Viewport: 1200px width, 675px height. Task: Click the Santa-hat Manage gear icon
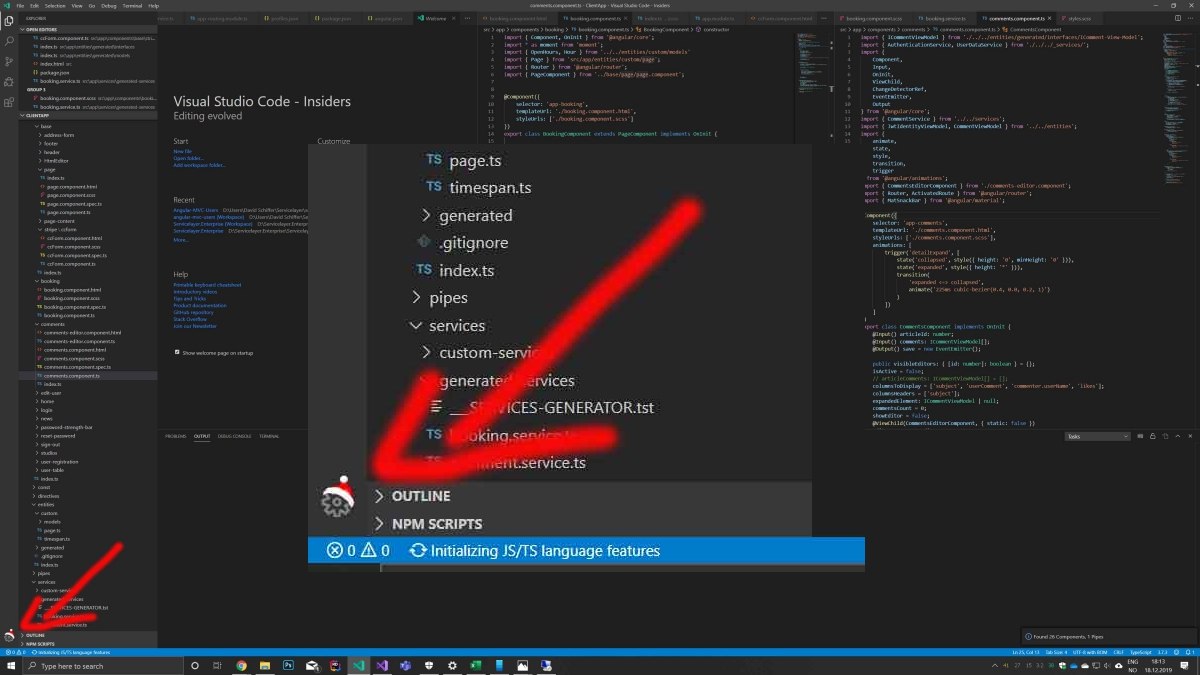[9, 634]
